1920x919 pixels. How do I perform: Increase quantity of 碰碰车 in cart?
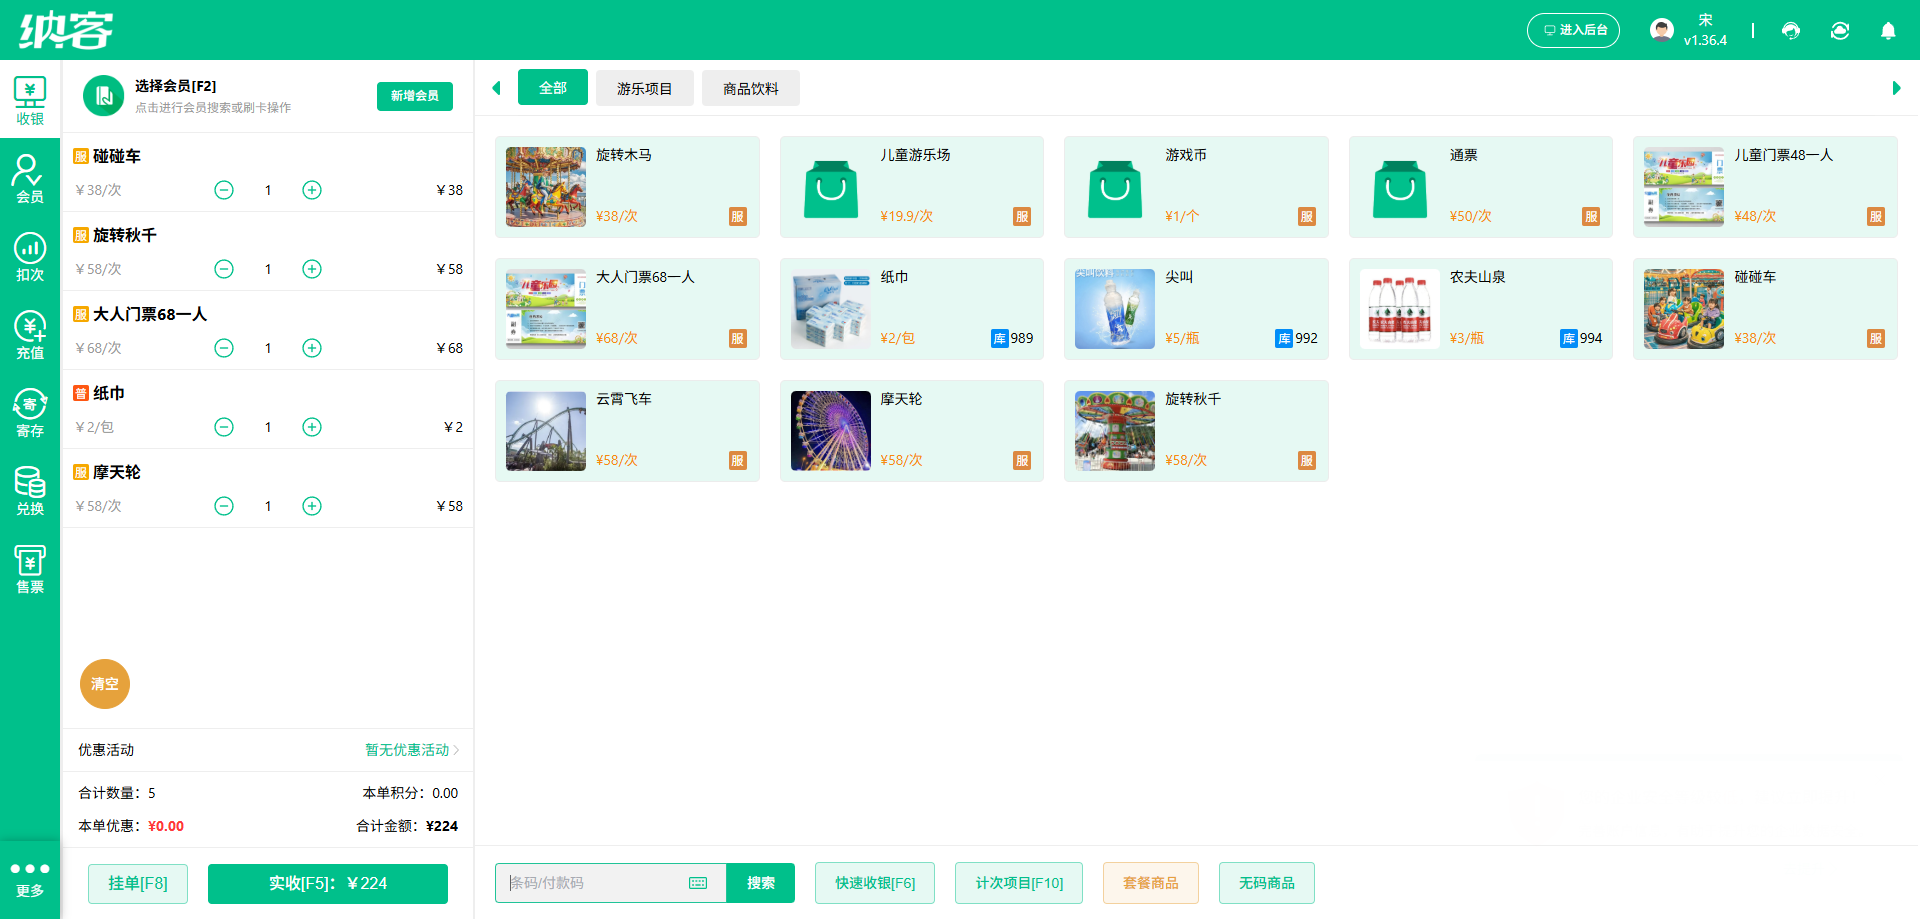tap(312, 190)
